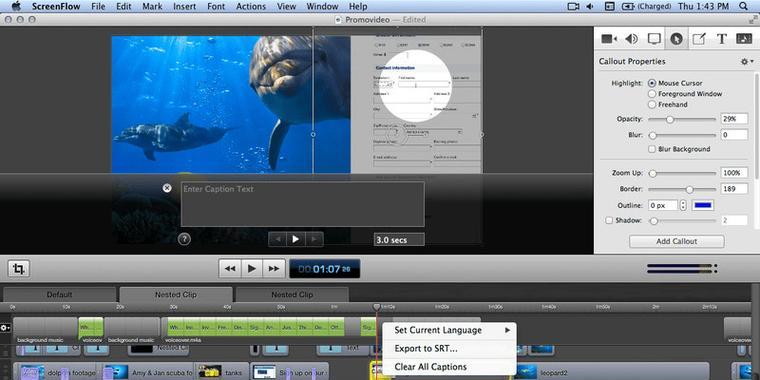Open the Audio properties speaker icon
Viewport: 760px width, 380px height.
[631, 39]
